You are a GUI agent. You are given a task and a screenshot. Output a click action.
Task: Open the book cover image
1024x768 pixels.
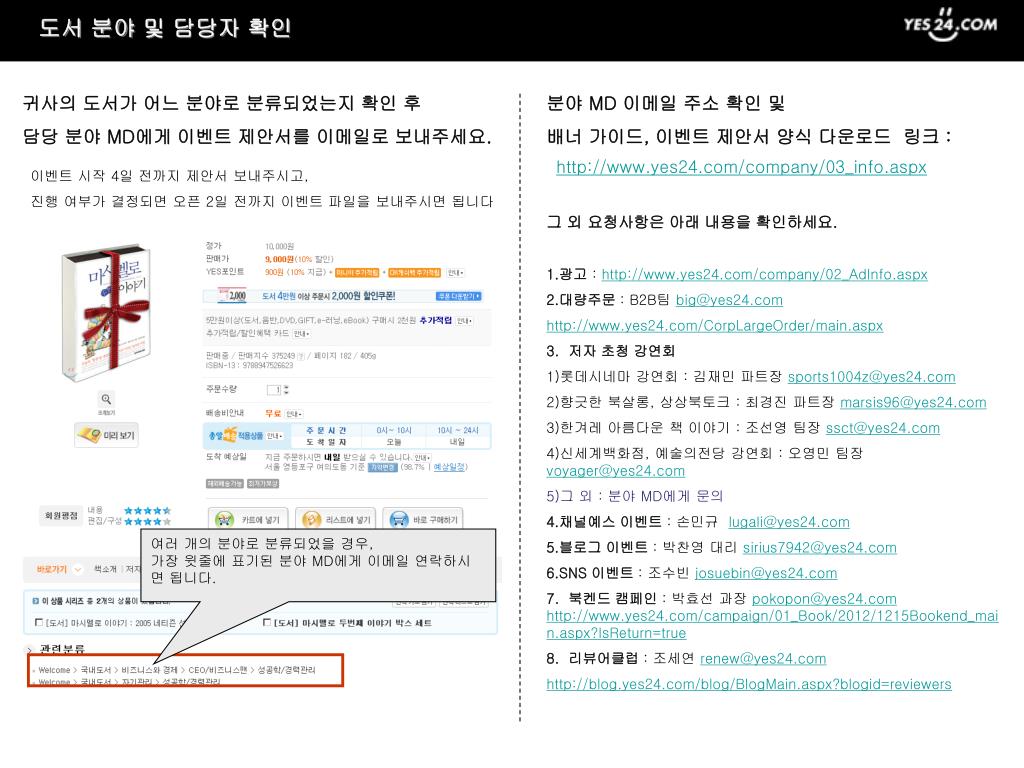coord(106,313)
